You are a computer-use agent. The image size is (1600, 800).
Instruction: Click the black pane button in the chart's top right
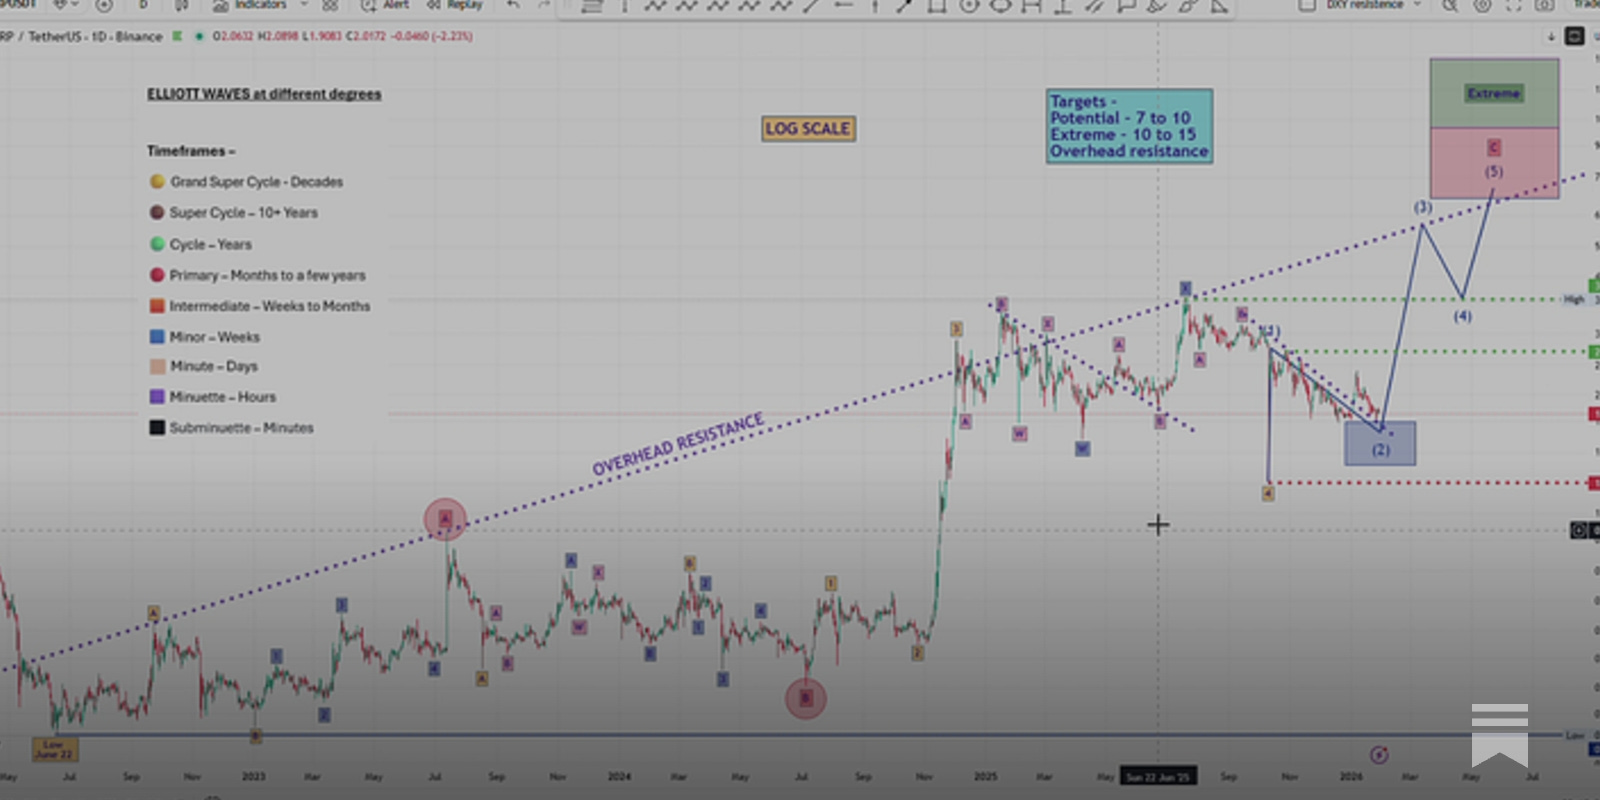[1574, 36]
